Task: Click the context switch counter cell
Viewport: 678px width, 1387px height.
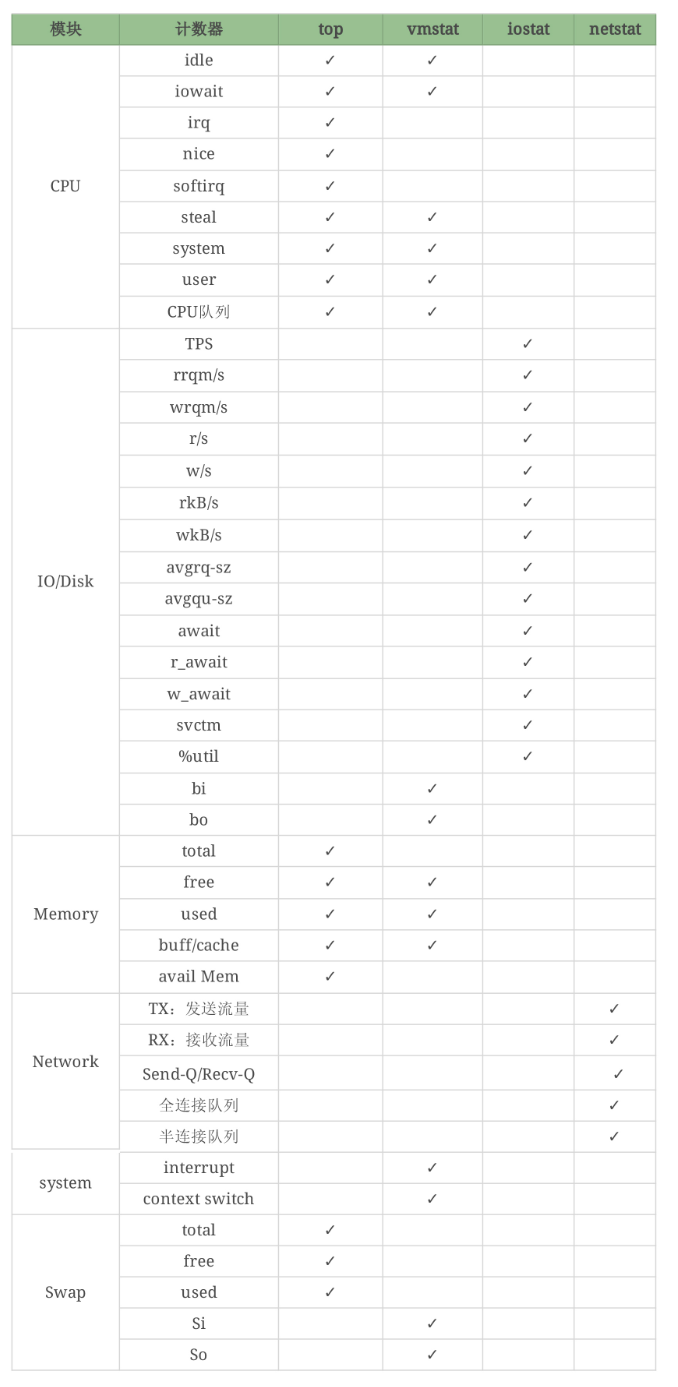Action: [199, 1198]
